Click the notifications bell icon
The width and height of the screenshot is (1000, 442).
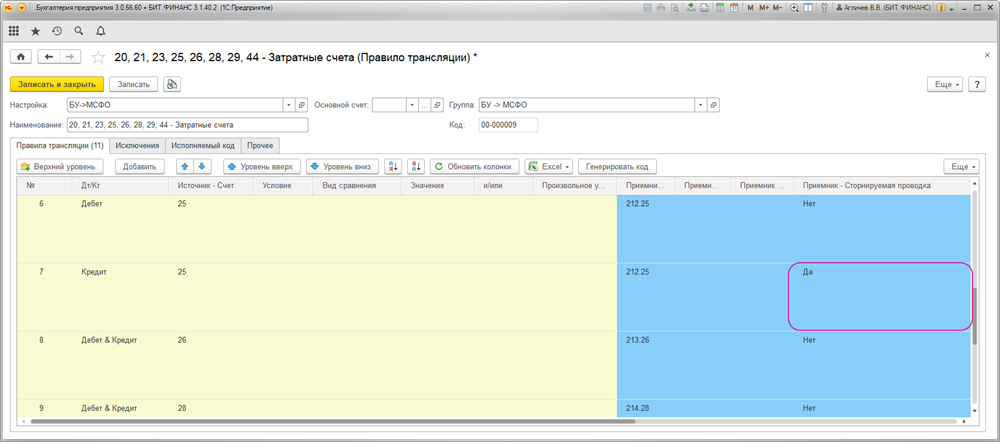(100, 31)
